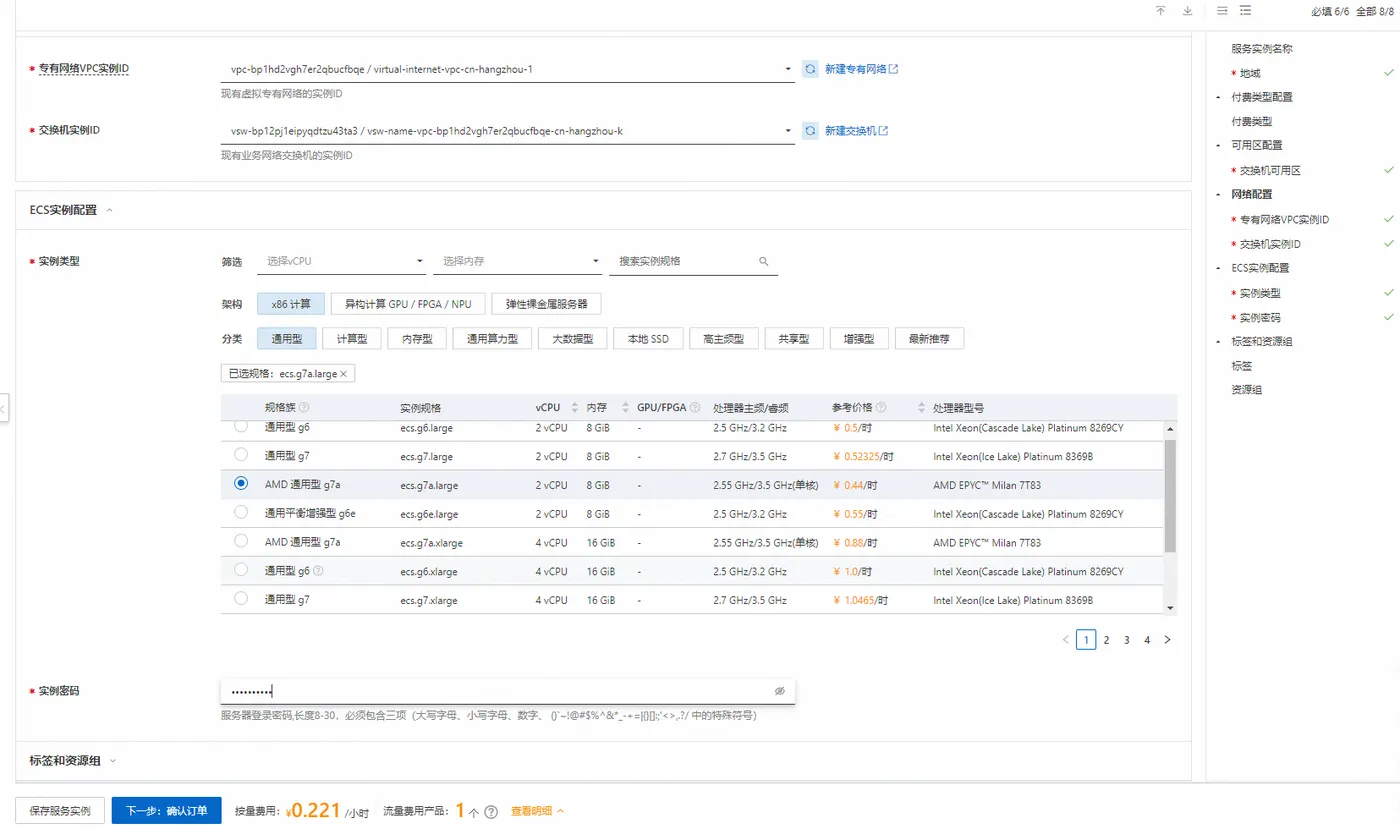The width and height of the screenshot is (1400, 829).
Task: Toggle password visibility eye icon
Action: (x=780, y=691)
